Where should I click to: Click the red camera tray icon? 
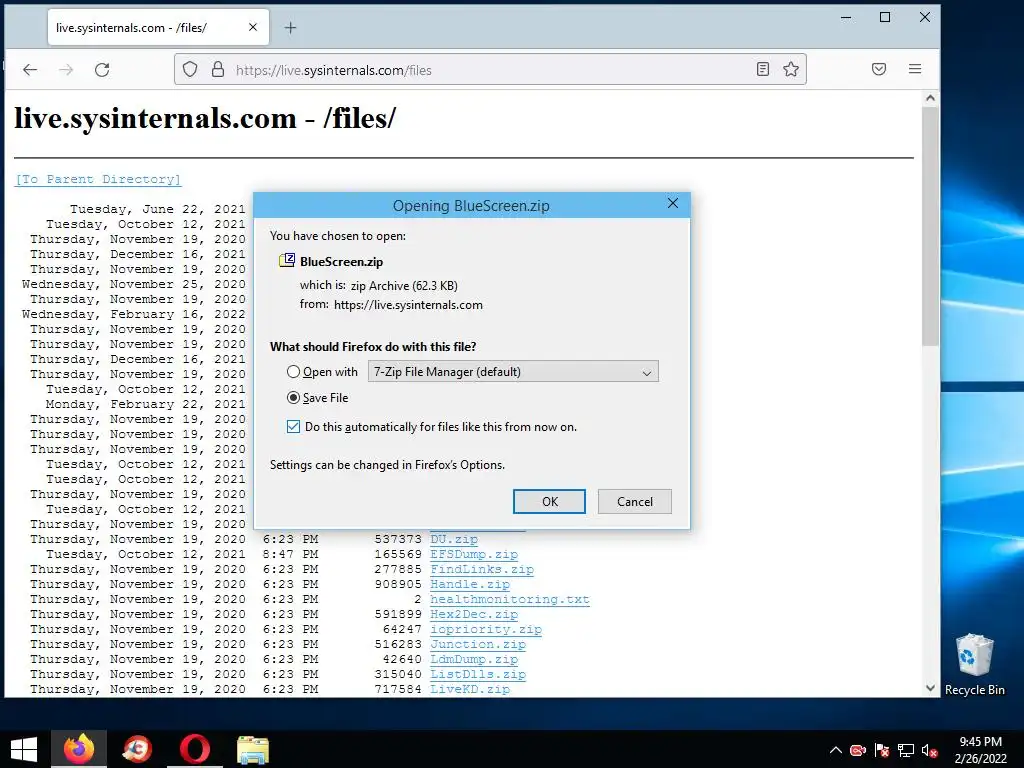(858, 750)
